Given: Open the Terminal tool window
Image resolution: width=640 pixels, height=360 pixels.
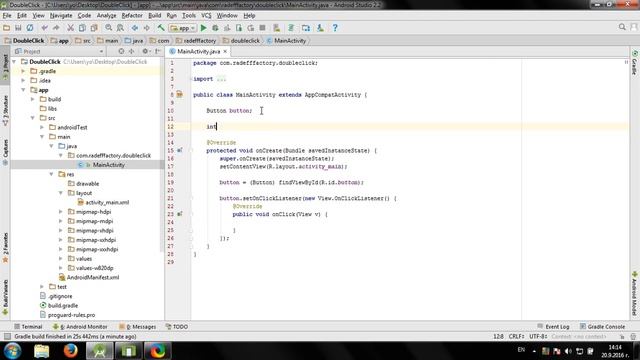Looking at the screenshot, I should 28,327.
